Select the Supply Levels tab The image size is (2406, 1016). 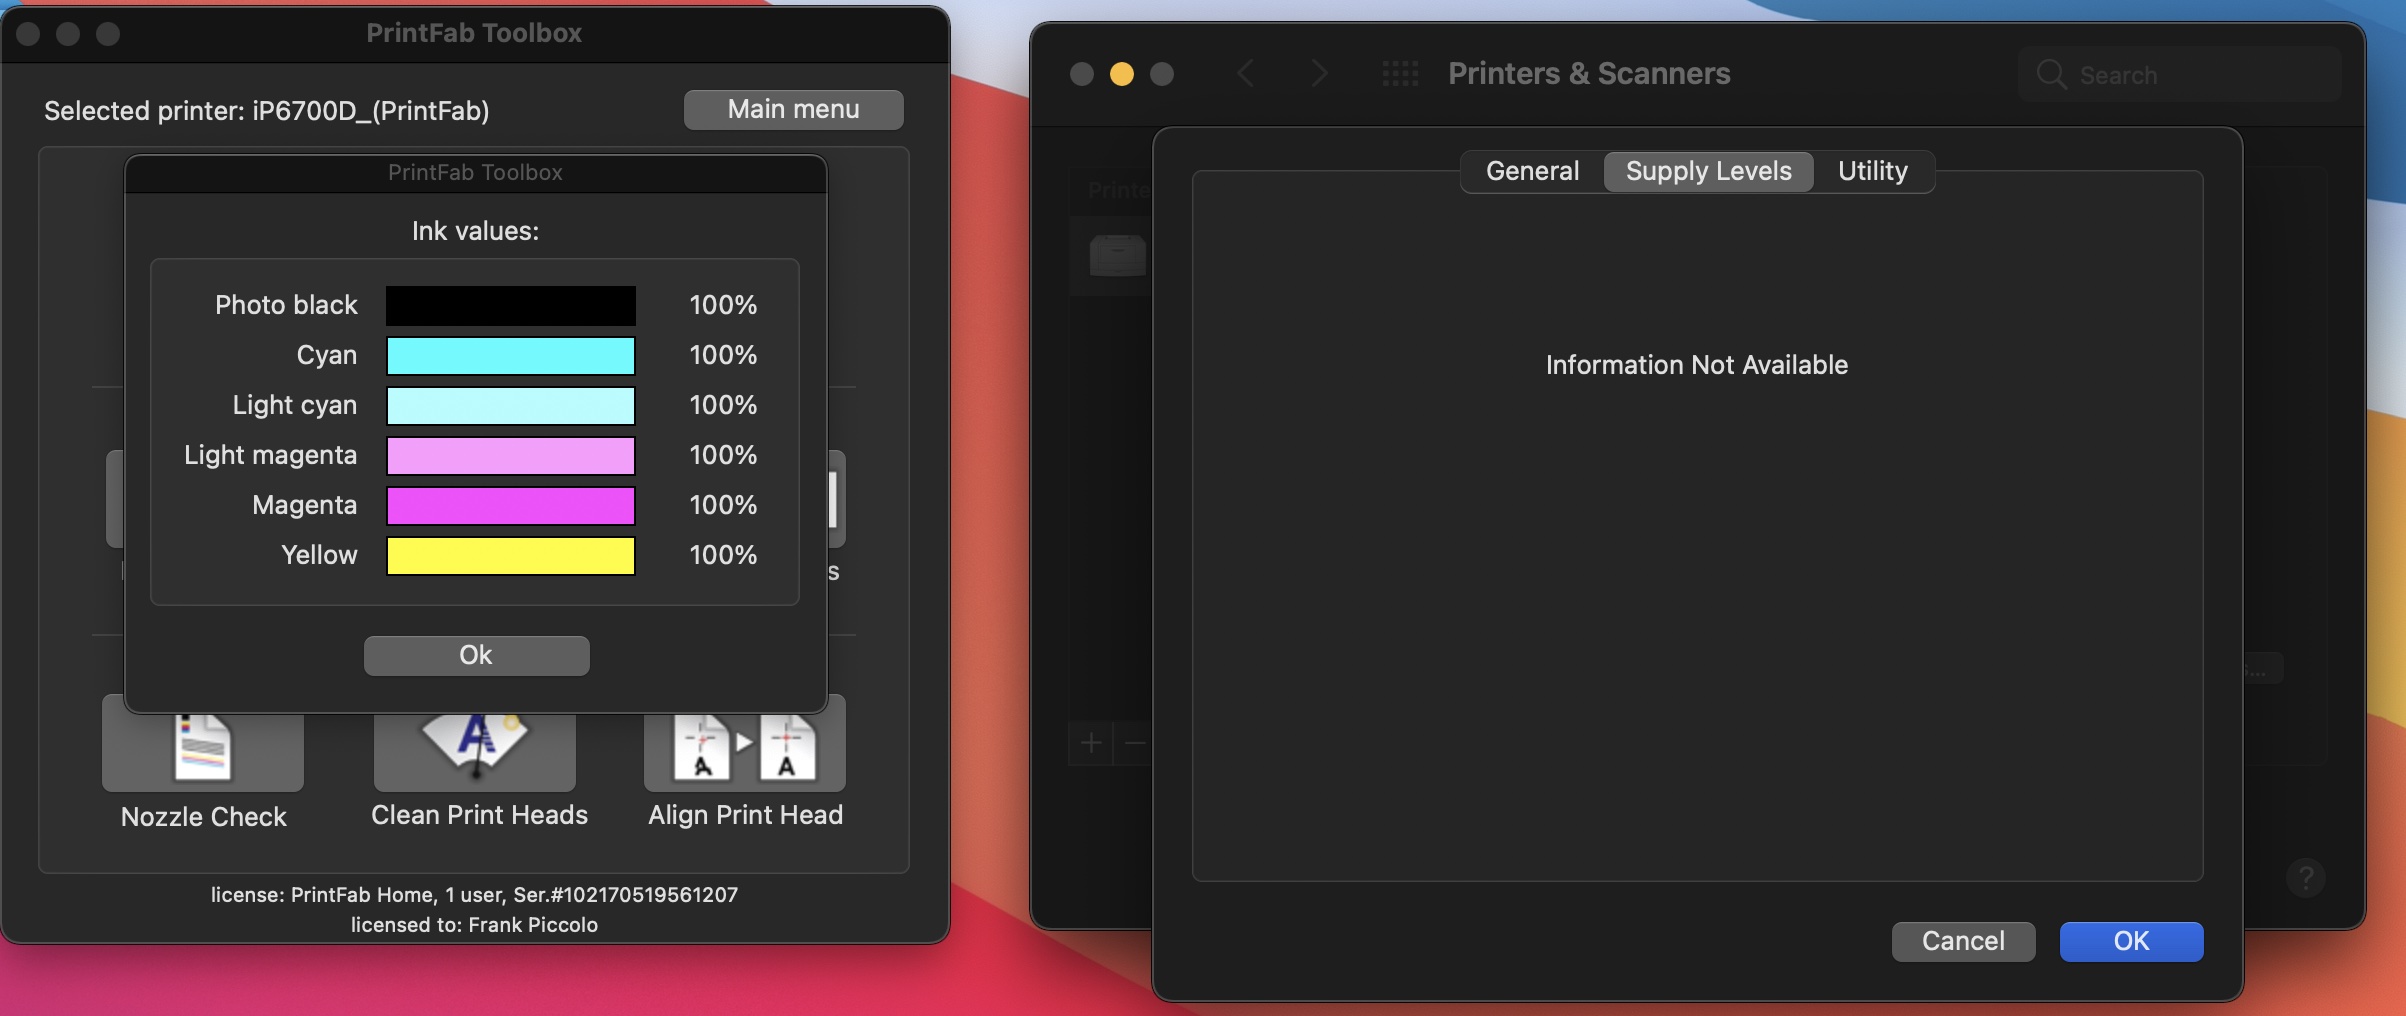(1708, 171)
